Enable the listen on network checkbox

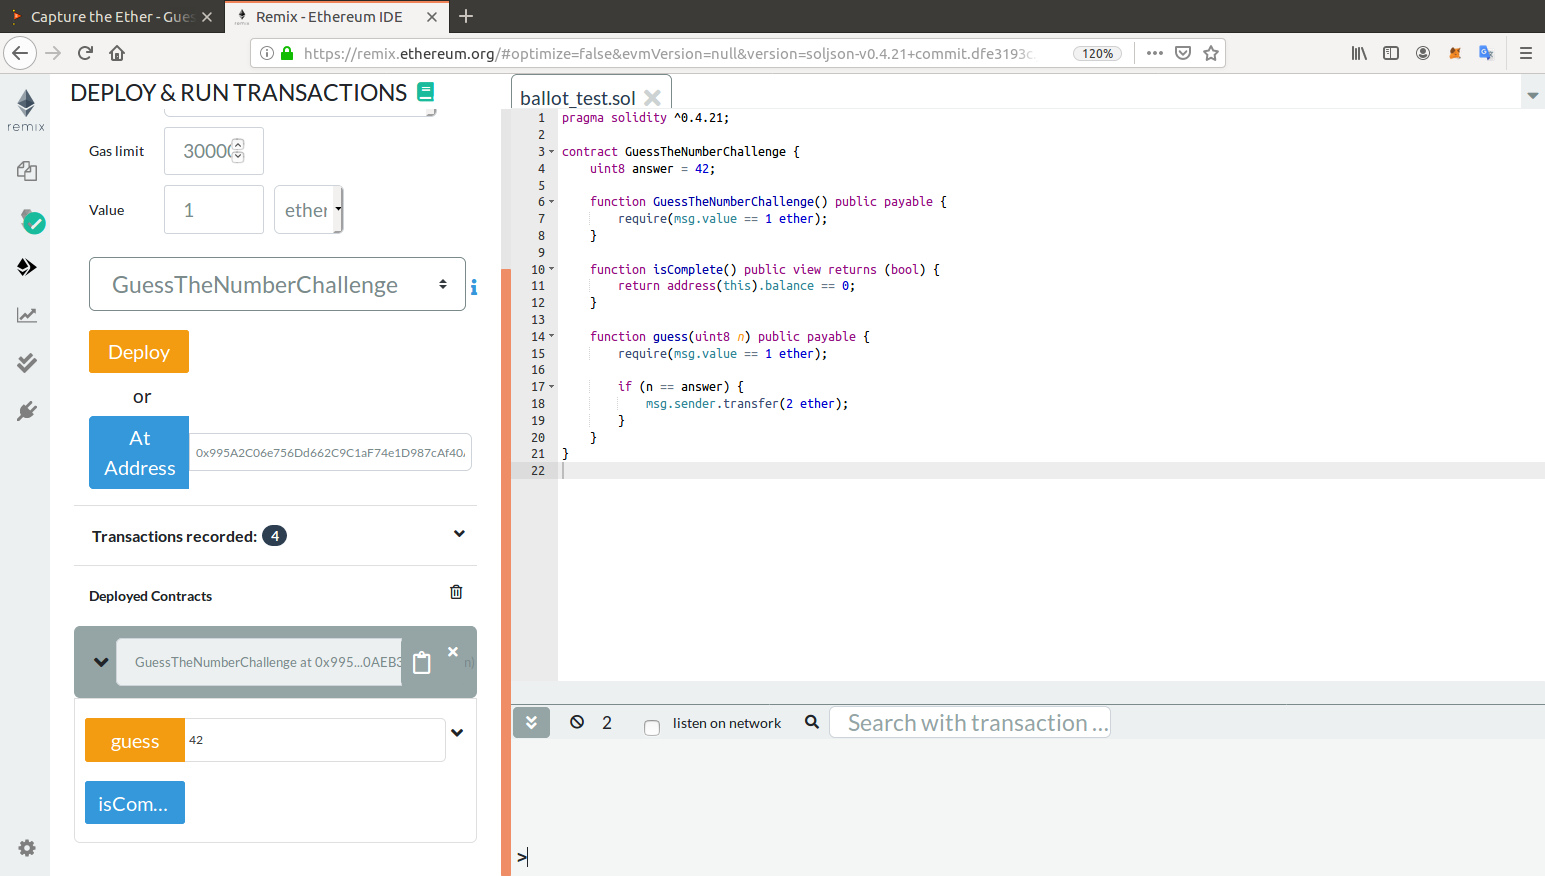[x=652, y=727]
